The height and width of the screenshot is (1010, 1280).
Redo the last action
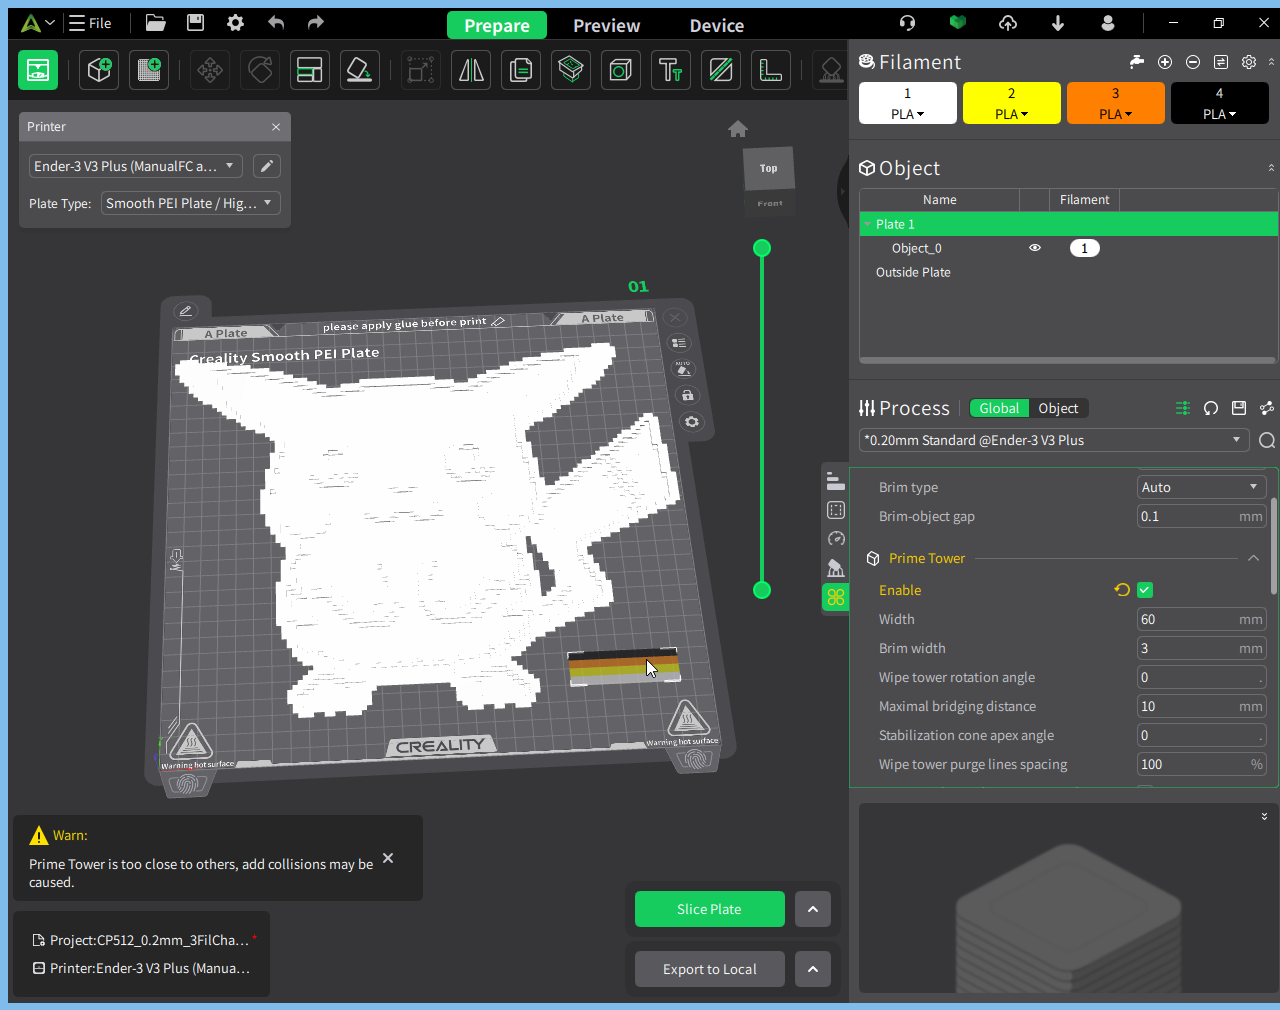[316, 23]
